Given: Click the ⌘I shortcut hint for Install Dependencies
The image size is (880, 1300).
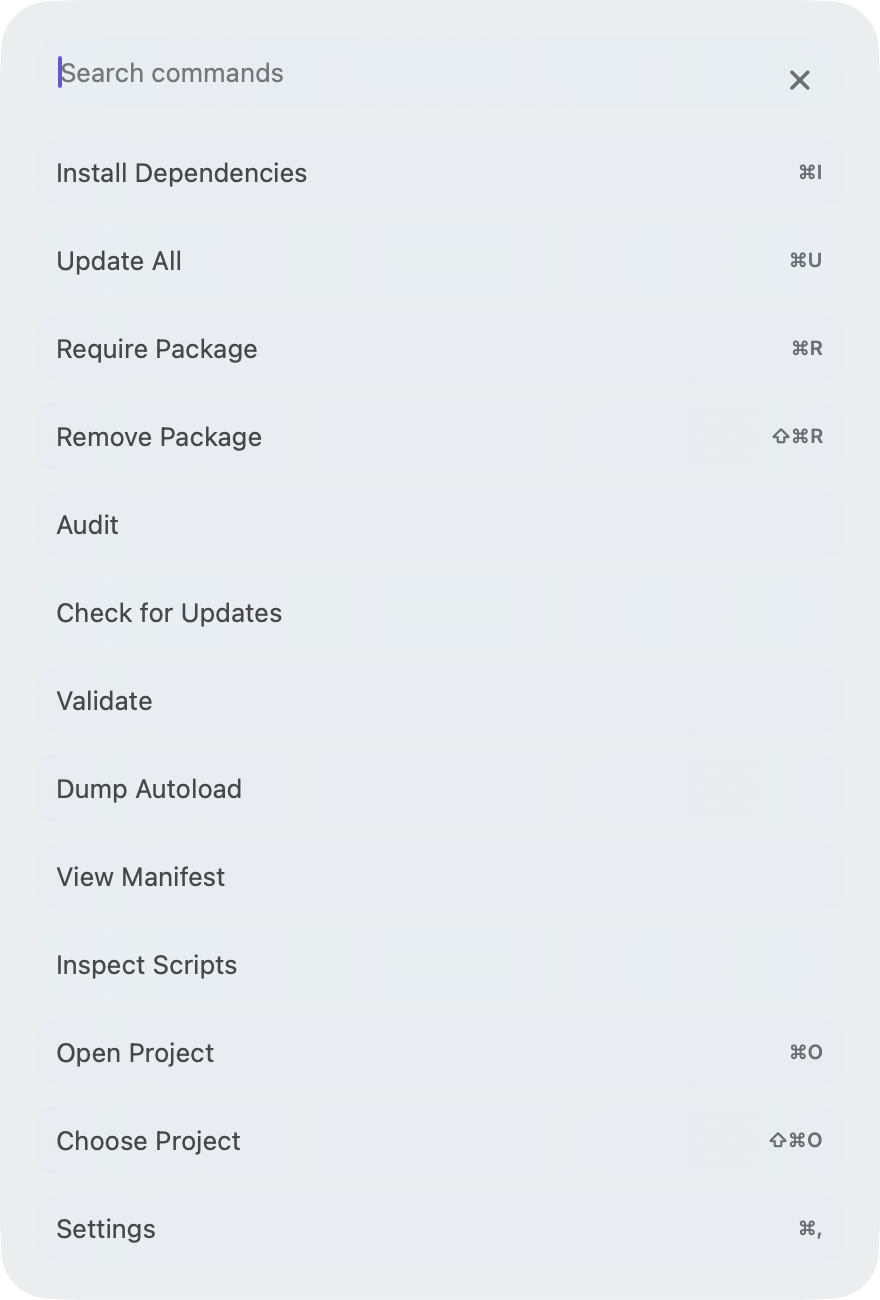Looking at the screenshot, I should (810, 173).
